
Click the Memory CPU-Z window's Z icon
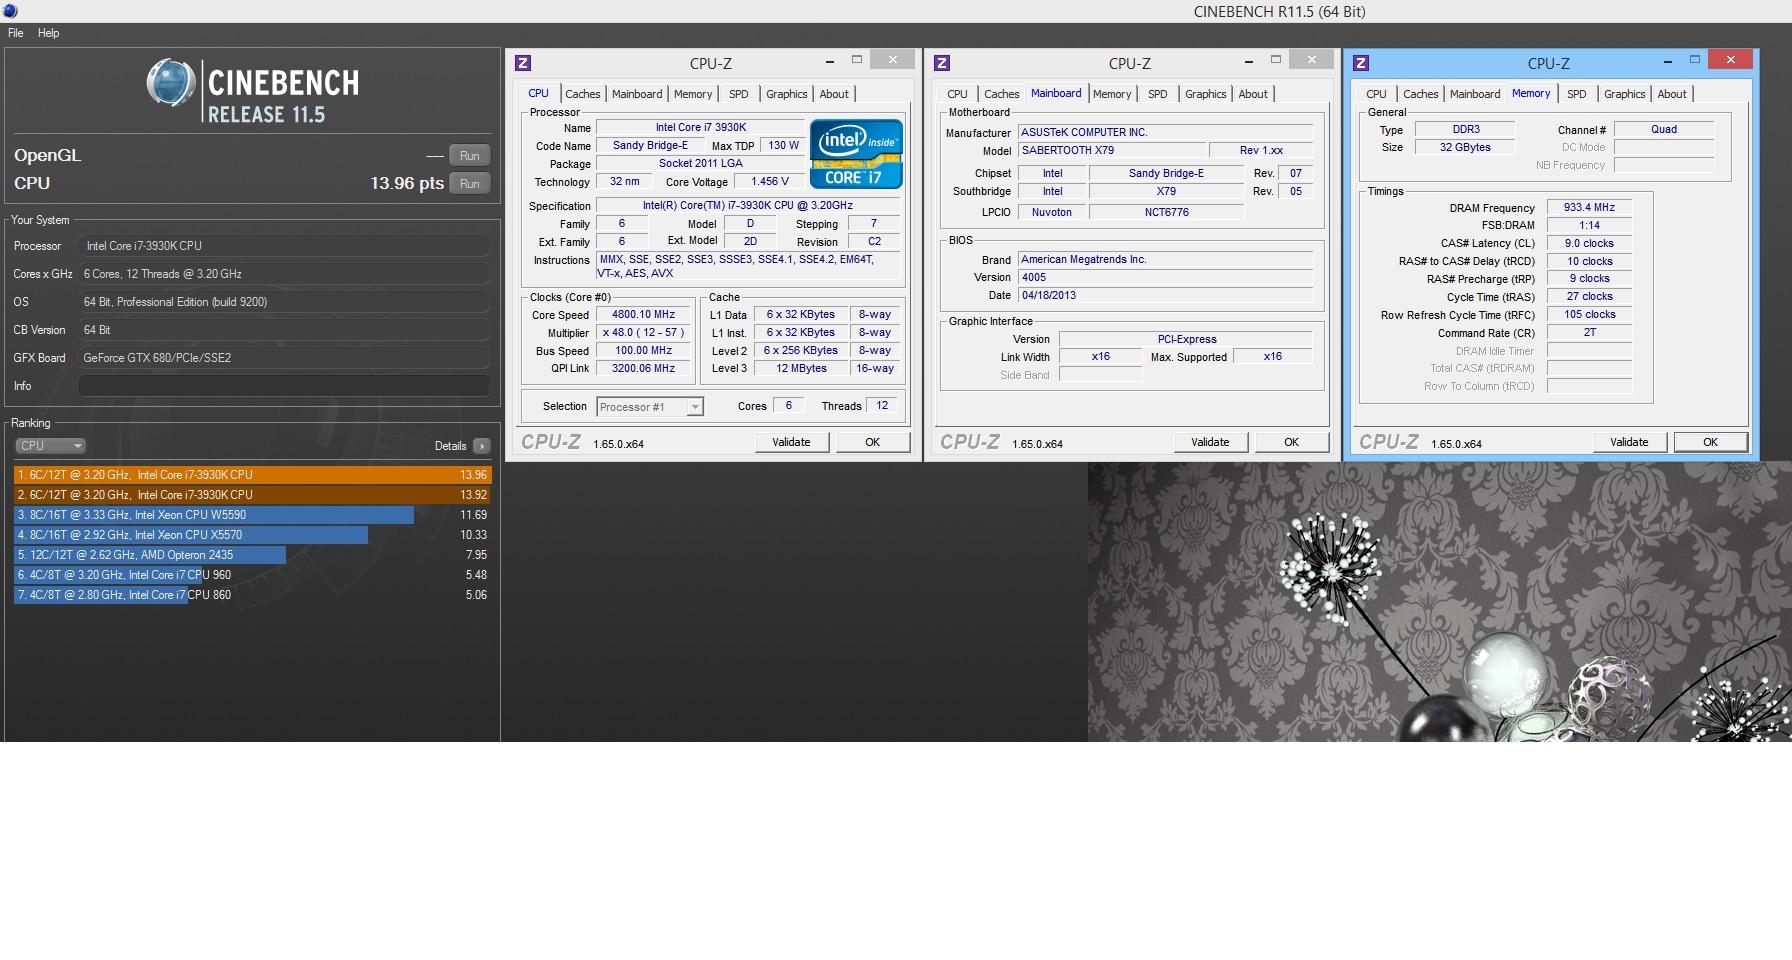[x=1360, y=63]
